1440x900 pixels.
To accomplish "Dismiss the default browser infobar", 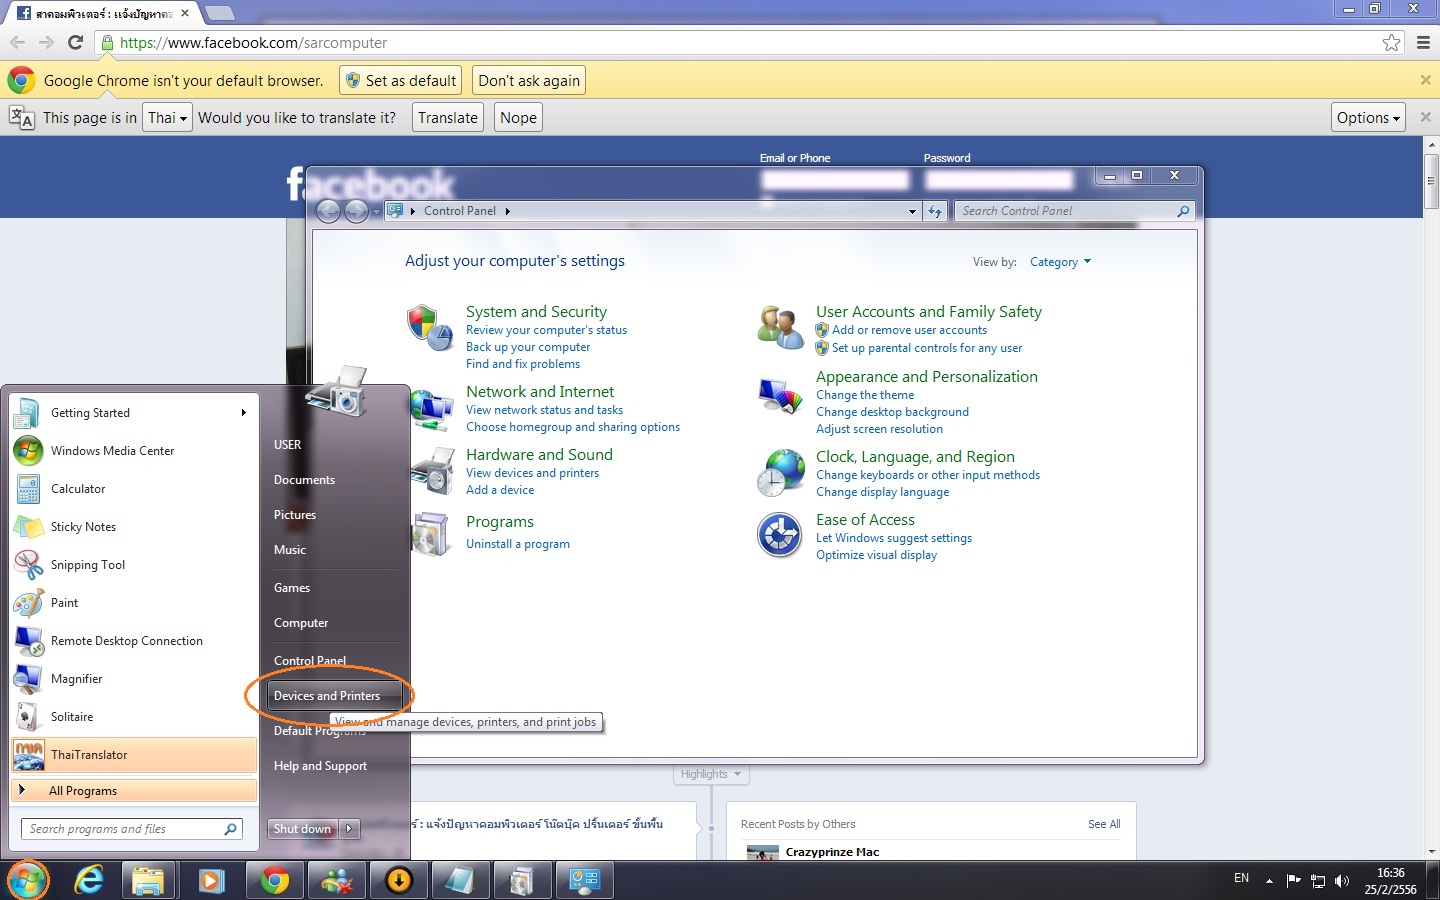I will click(x=1425, y=80).
